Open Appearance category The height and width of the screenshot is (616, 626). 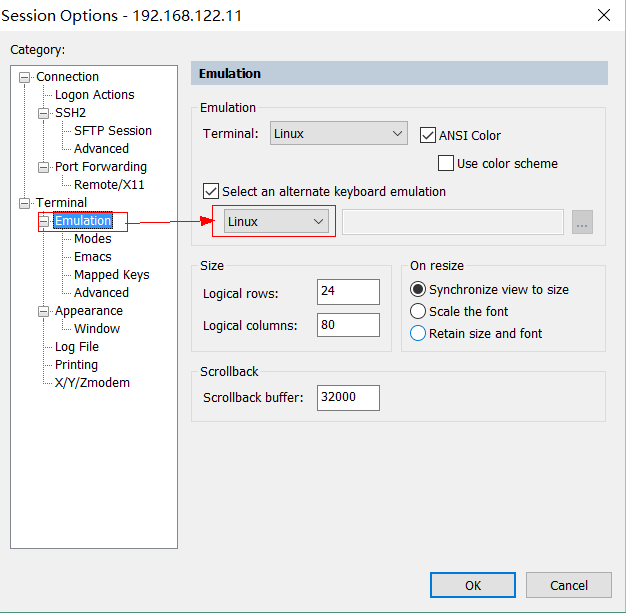click(89, 311)
